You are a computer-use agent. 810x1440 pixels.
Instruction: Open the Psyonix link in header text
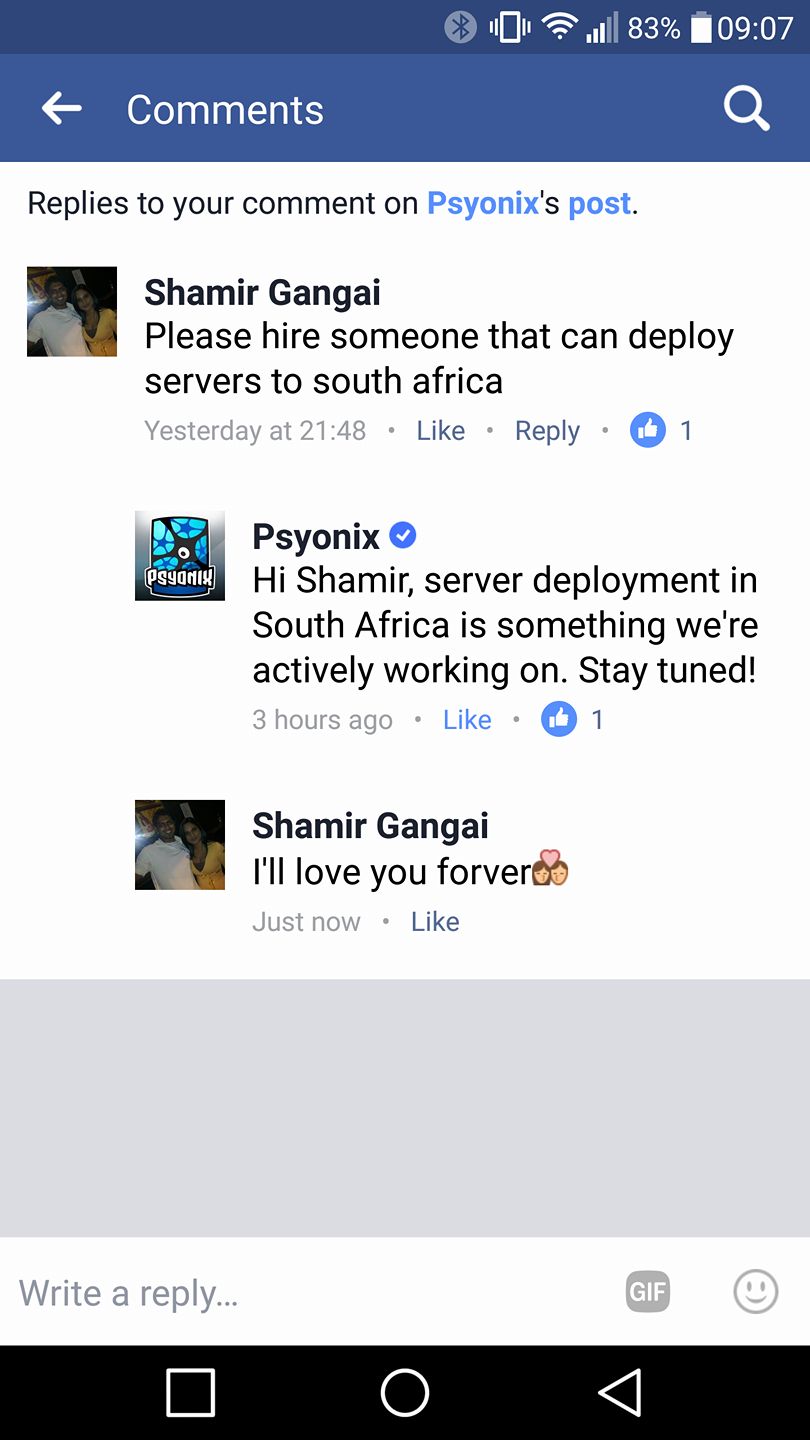point(483,203)
